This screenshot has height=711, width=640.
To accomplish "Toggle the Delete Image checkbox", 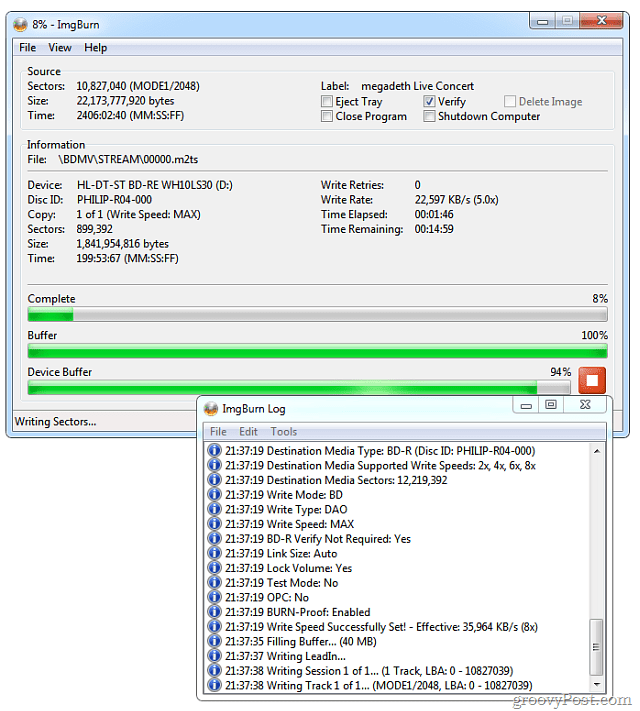I will (510, 101).
